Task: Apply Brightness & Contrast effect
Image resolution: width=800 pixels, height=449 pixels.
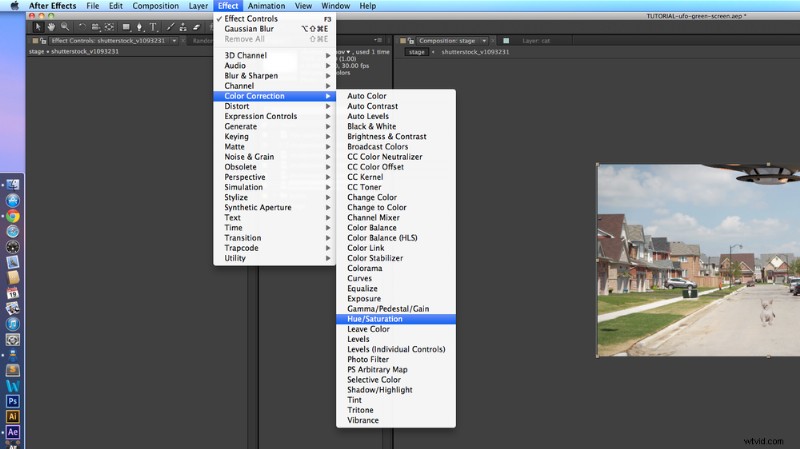Action: pos(396,137)
